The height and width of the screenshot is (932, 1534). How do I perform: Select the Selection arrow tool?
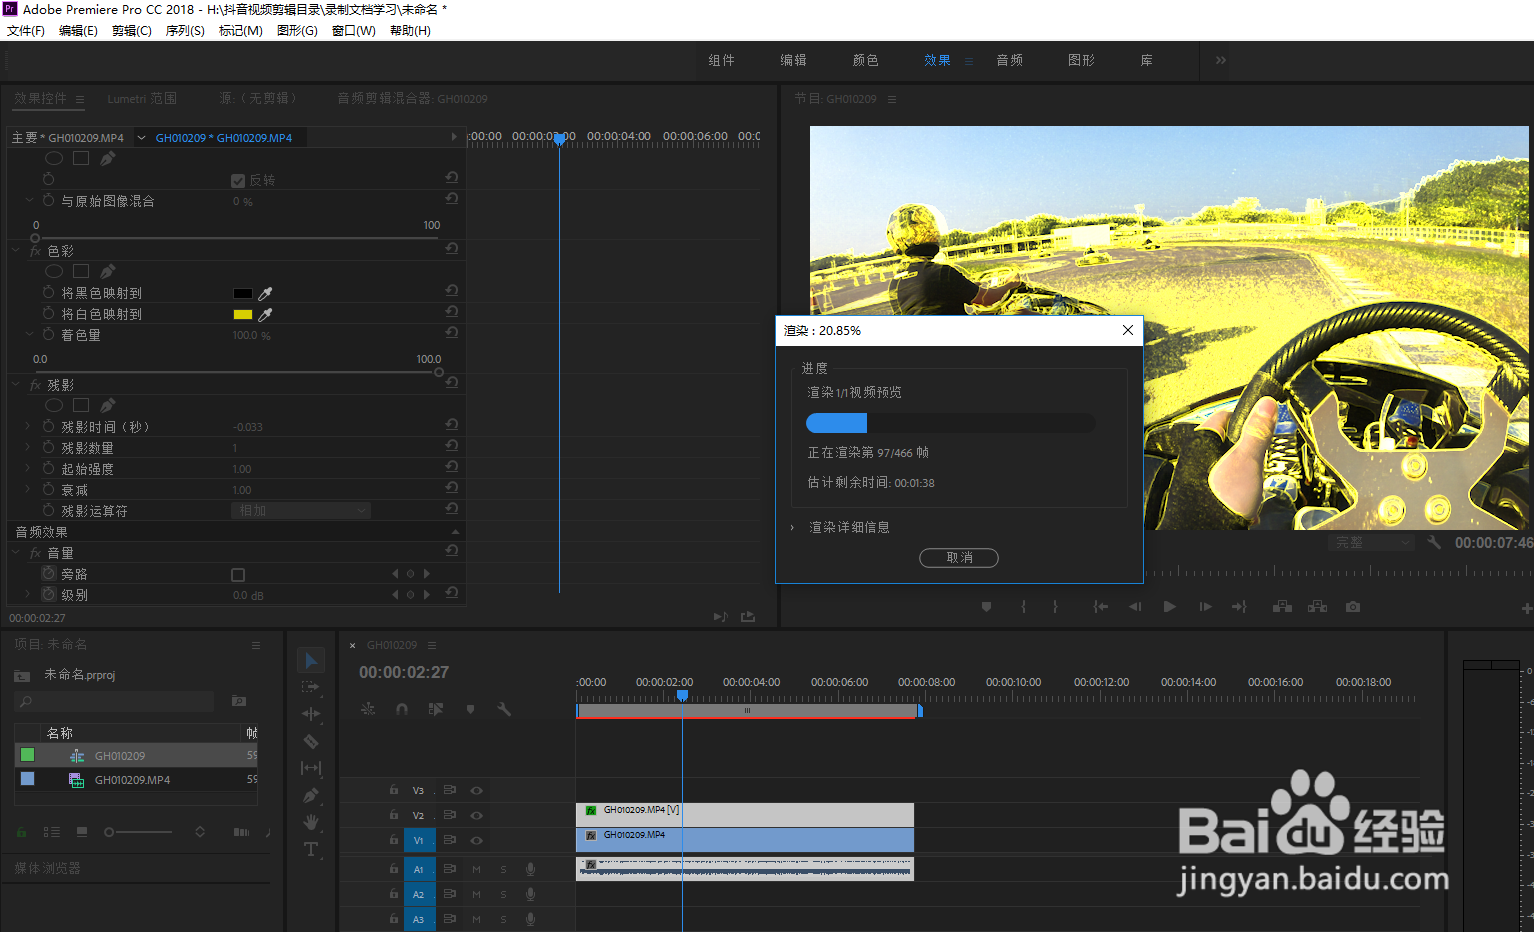click(311, 661)
